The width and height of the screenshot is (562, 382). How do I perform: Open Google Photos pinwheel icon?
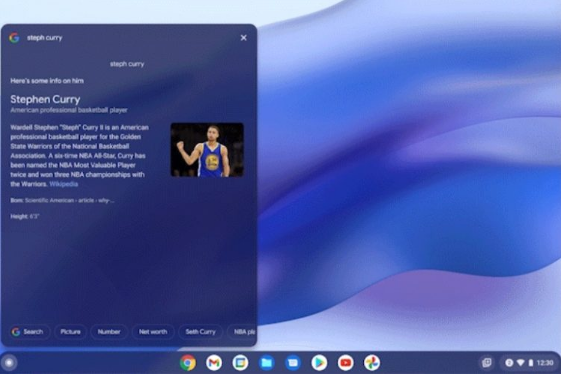(x=372, y=363)
